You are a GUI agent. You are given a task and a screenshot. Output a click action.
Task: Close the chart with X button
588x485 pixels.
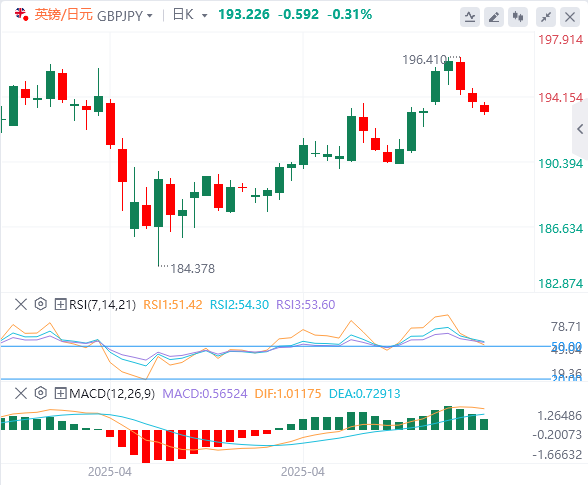pos(570,17)
